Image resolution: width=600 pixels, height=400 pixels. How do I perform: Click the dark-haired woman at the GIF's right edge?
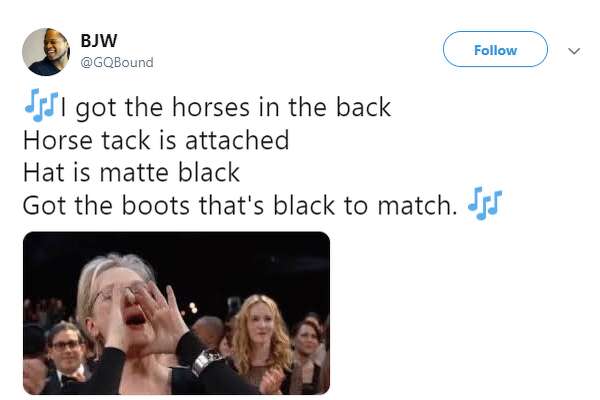pos(308,350)
